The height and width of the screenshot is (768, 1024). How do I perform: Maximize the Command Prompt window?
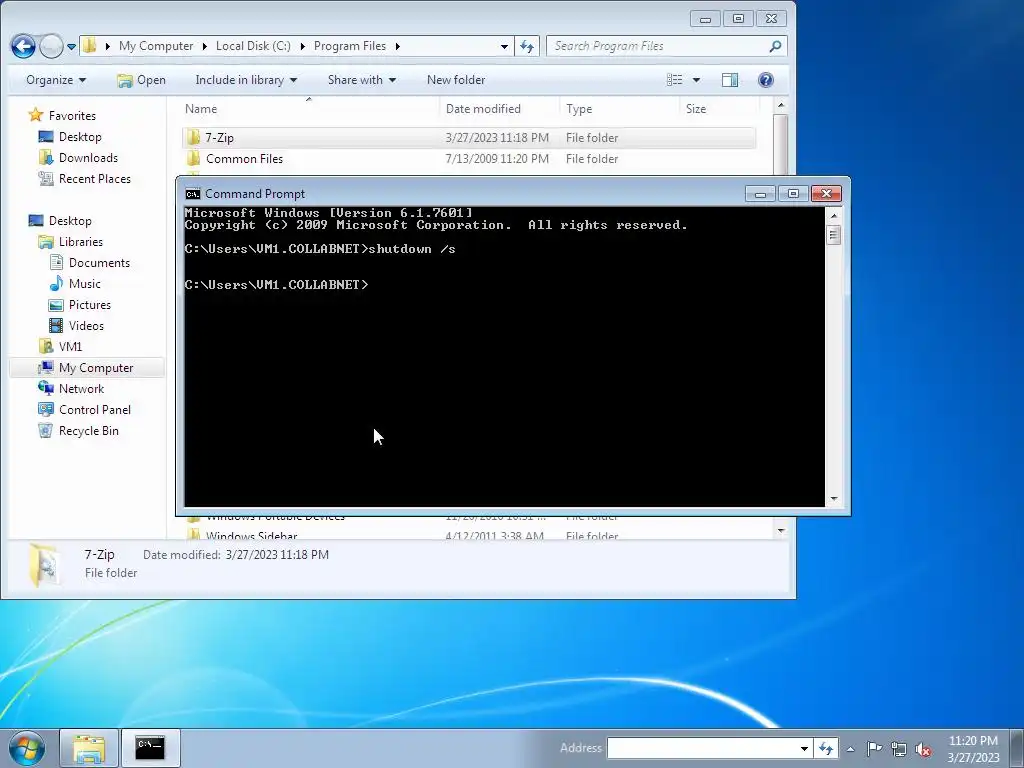[x=793, y=194]
